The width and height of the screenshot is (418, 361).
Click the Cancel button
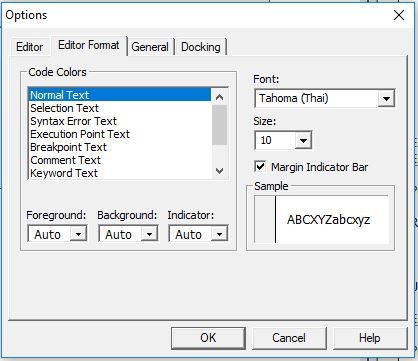[x=289, y=338]
